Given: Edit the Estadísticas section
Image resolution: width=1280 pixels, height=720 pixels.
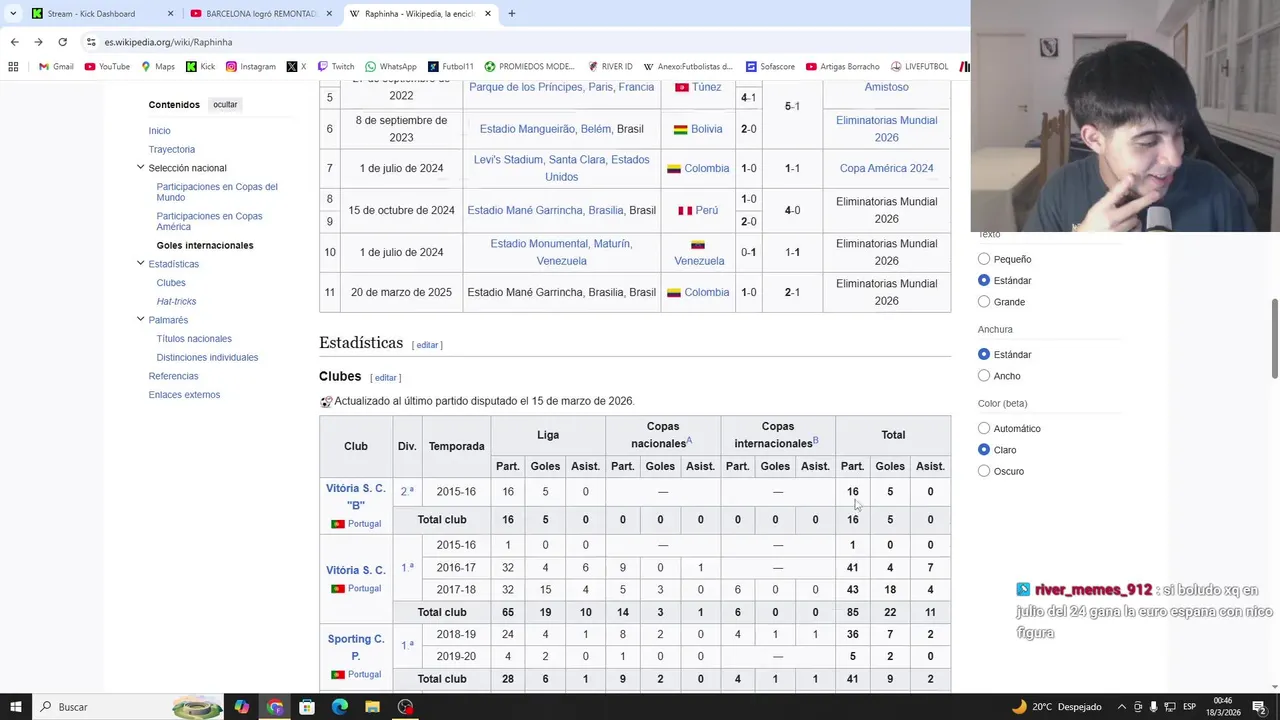Looking at the screenshot, I should 427,345.
